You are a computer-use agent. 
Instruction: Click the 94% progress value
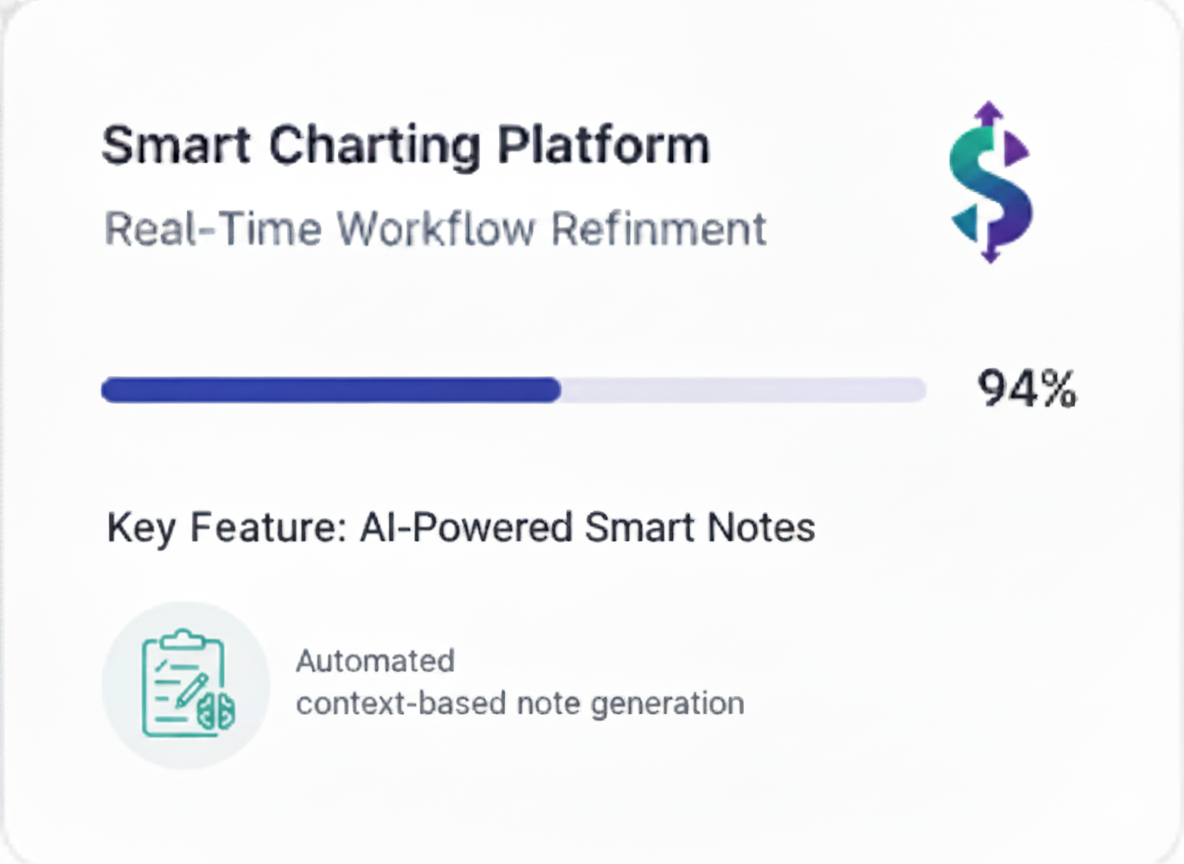tap(1026, 389)
